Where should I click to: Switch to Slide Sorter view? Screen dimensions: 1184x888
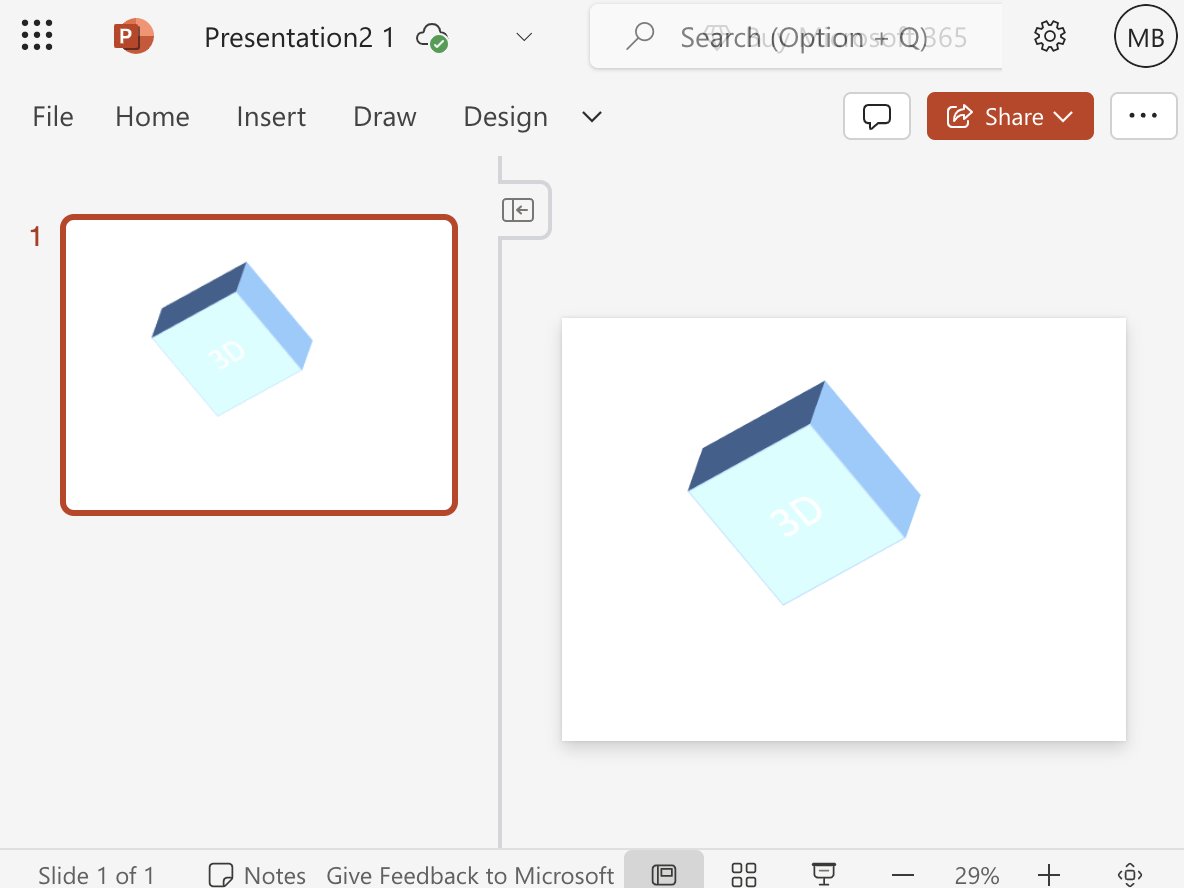(x=744, y=873)
